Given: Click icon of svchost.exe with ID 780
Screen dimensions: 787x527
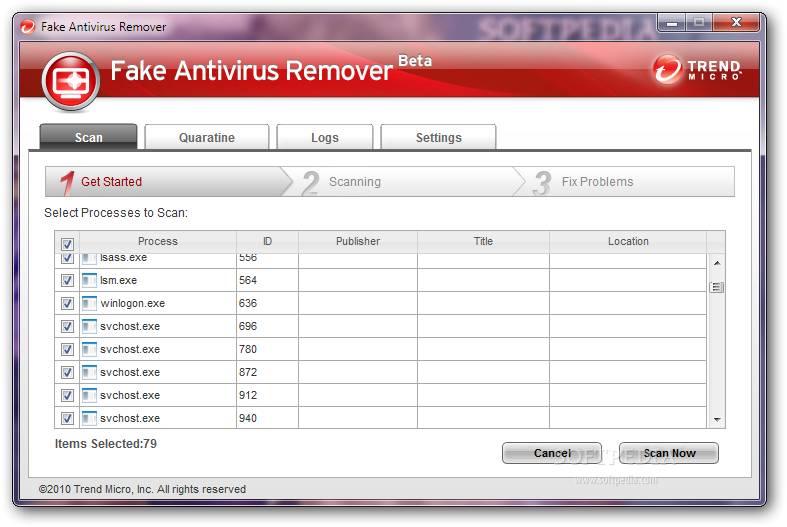Looking at the screenshot, I should coord(89,349).
